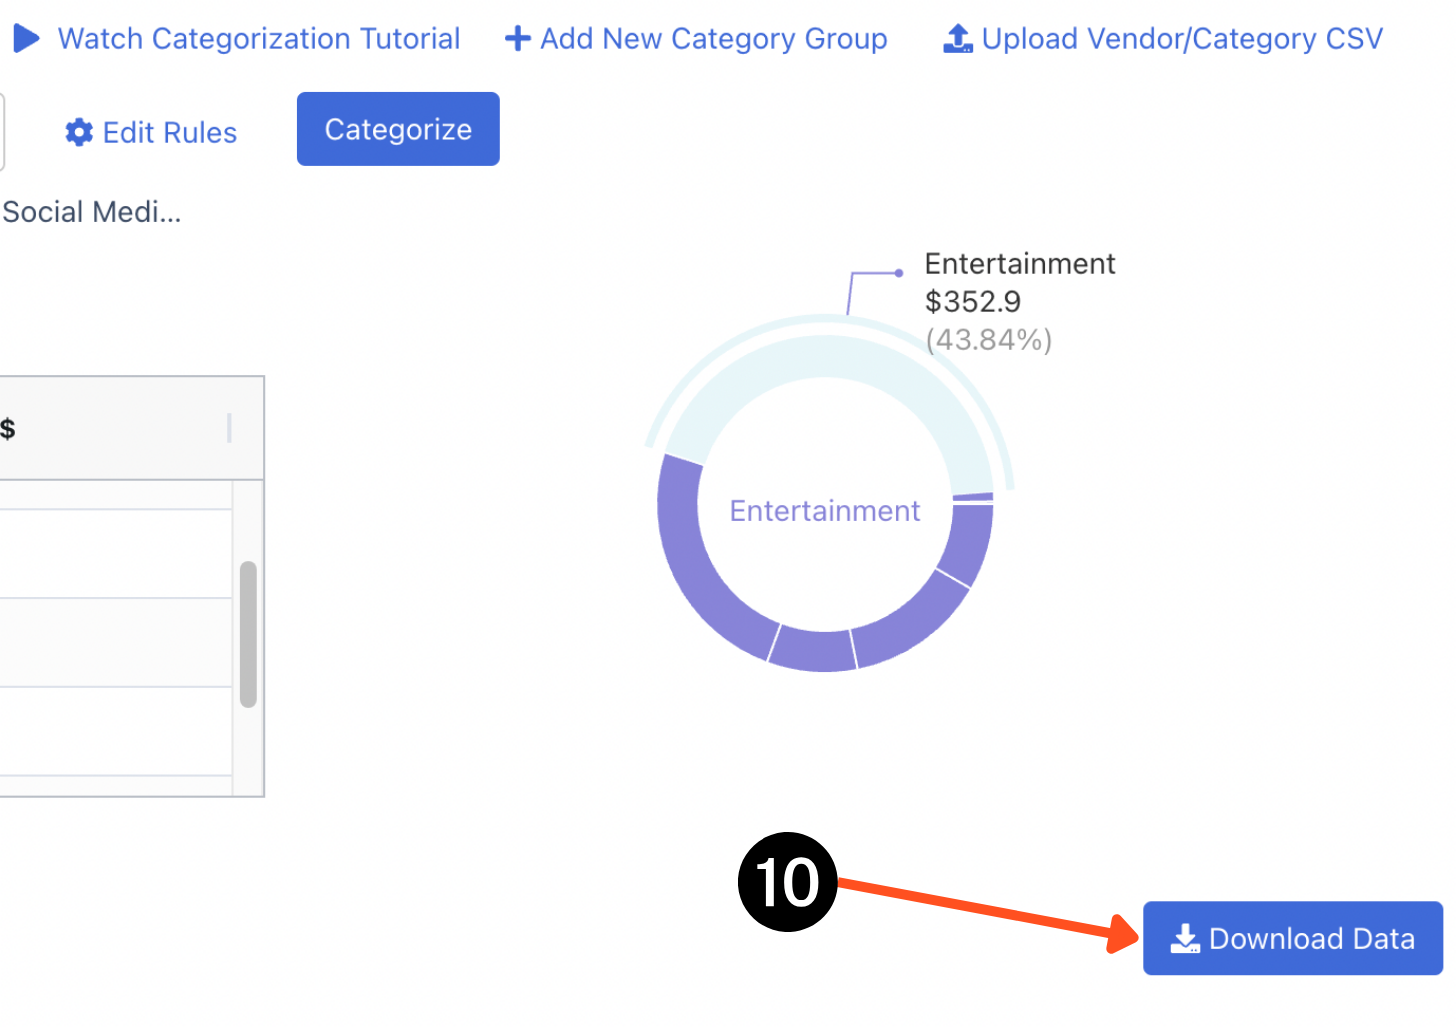Open the Upload Vendor/Category CSV link
The width and height of the screenshot is (1456, 1027).
(1180, 38)
